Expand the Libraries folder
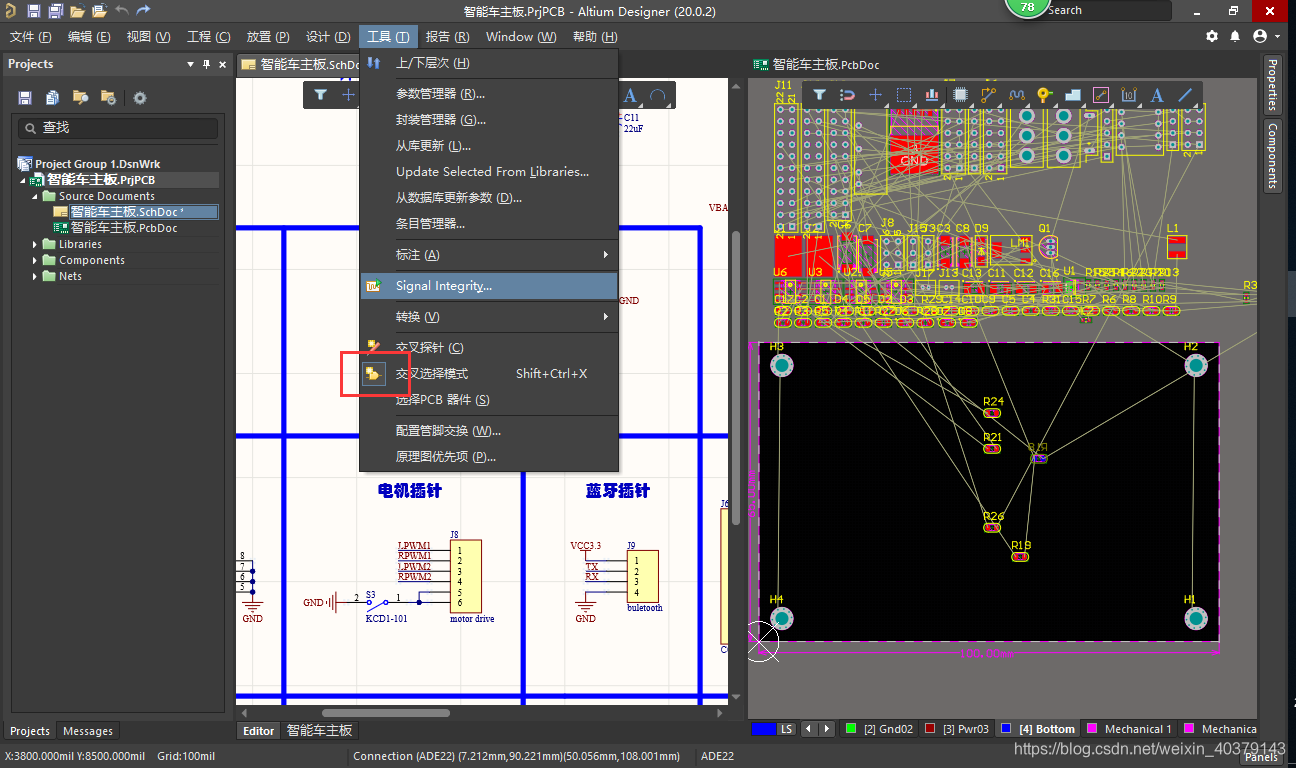The height and width of the screenshot is (768, 1296). click(x=35, y=244)
